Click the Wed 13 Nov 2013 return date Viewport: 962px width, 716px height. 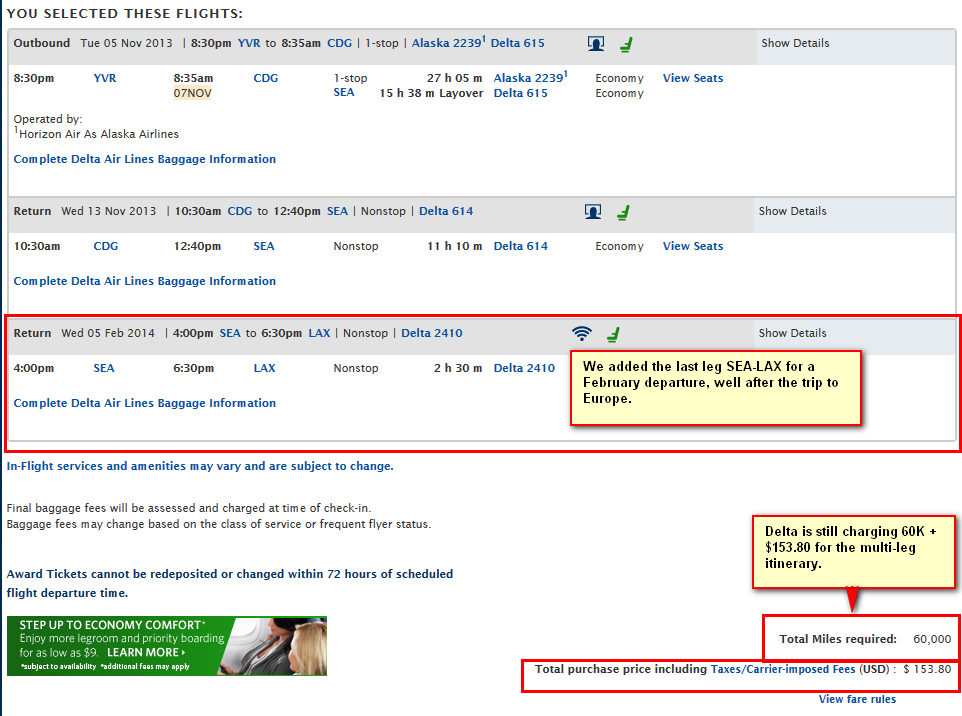(x=109, y=211)
